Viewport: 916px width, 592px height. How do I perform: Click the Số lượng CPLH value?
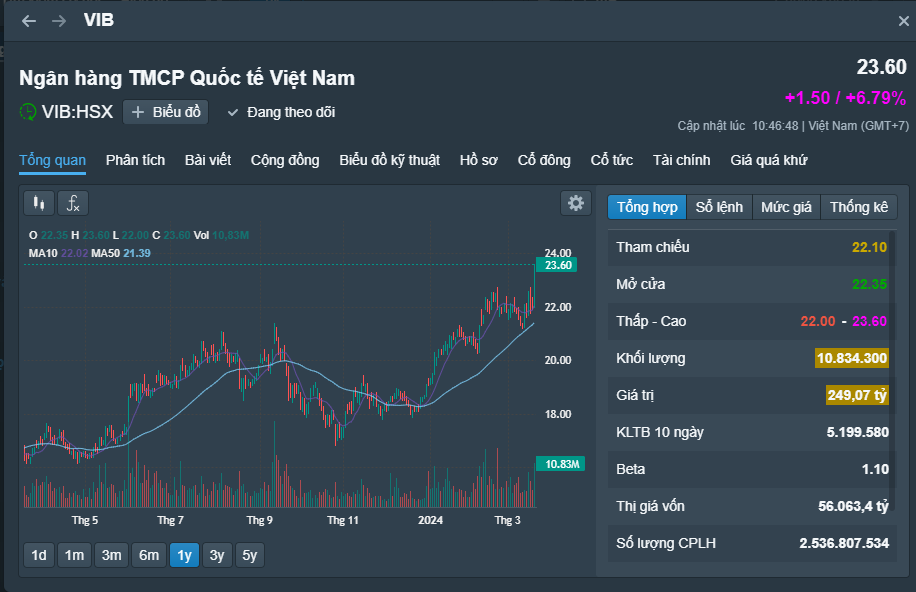(x=844, y=543)
